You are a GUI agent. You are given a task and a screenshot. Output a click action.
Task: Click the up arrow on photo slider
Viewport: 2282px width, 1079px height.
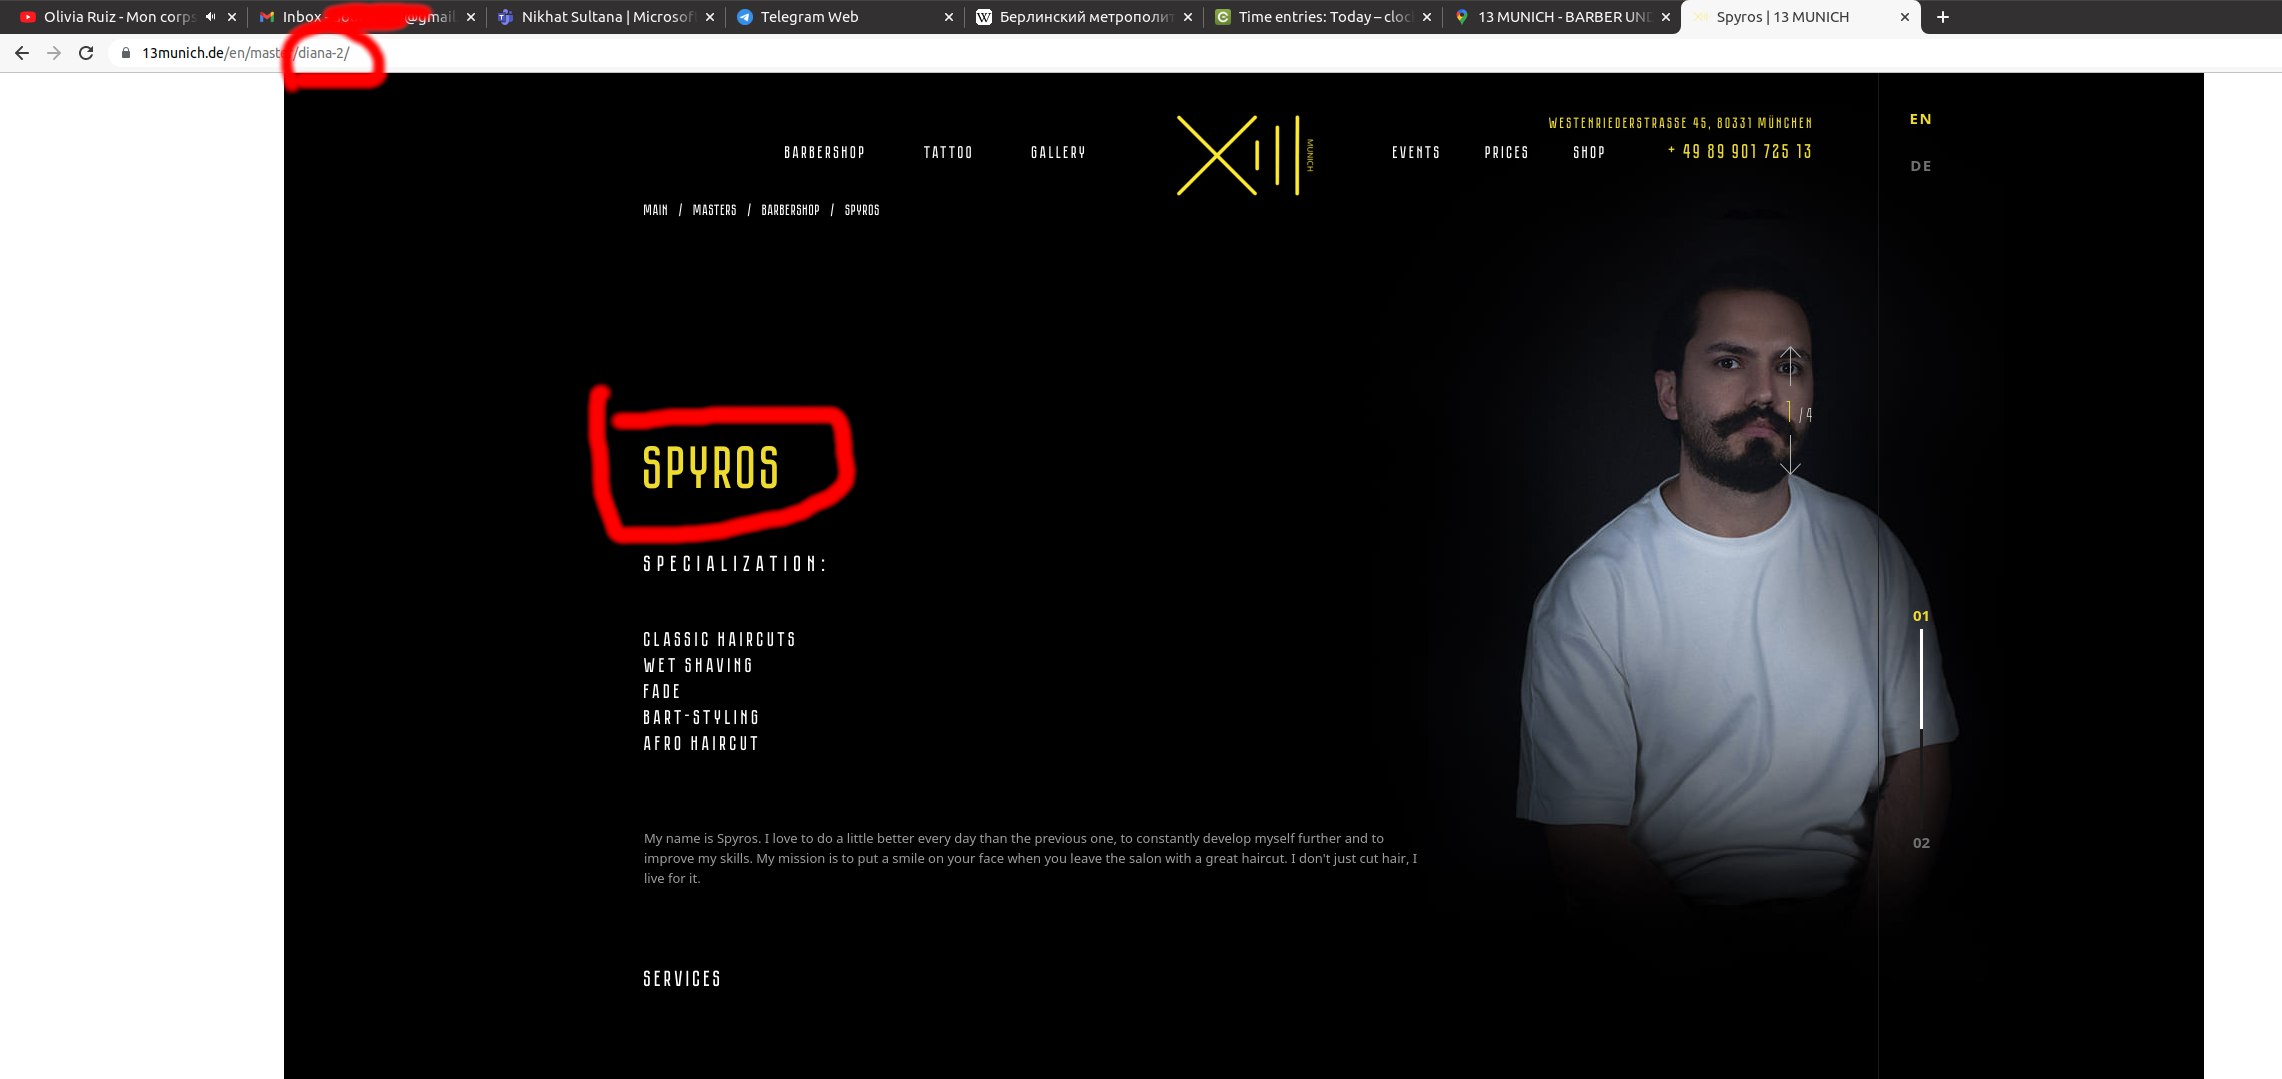click(1790, 365)
